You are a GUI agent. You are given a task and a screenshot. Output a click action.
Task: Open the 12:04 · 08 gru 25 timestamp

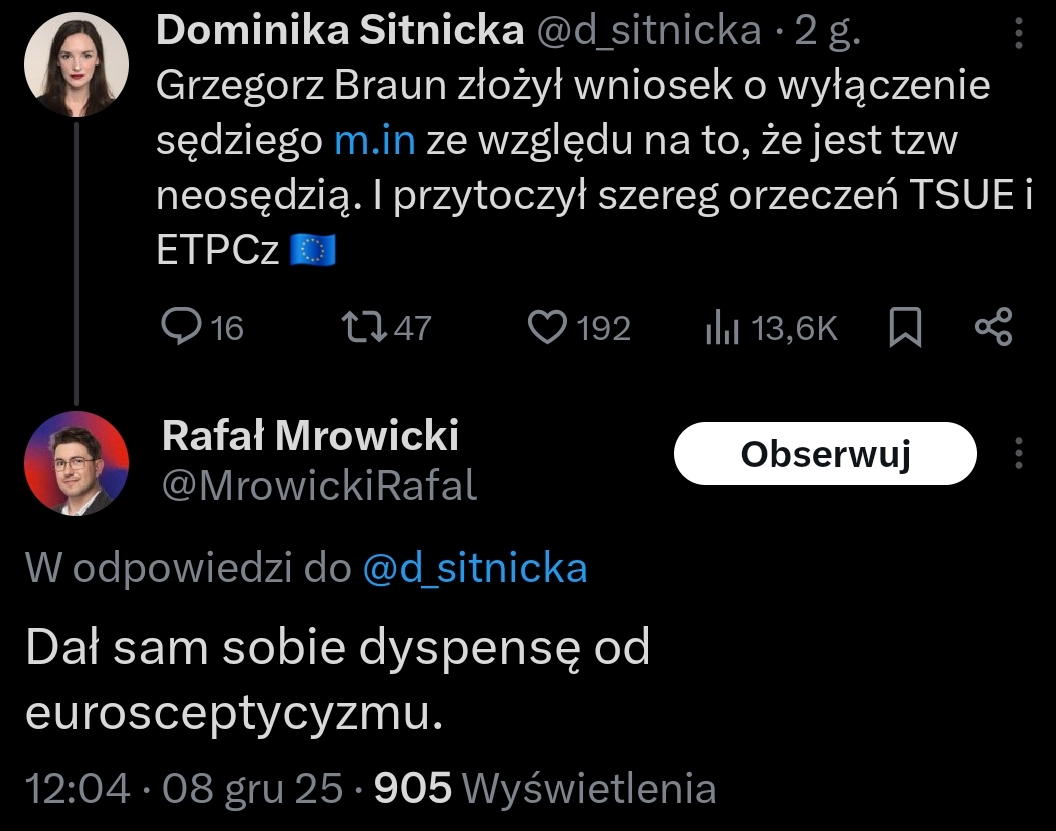pos(184,789)
